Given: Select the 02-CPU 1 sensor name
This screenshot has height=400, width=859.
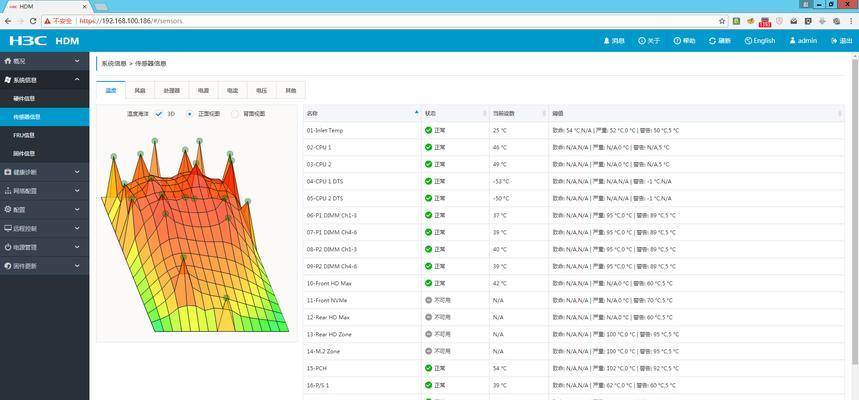Looking at the screenshot, I should pos(319,147).
